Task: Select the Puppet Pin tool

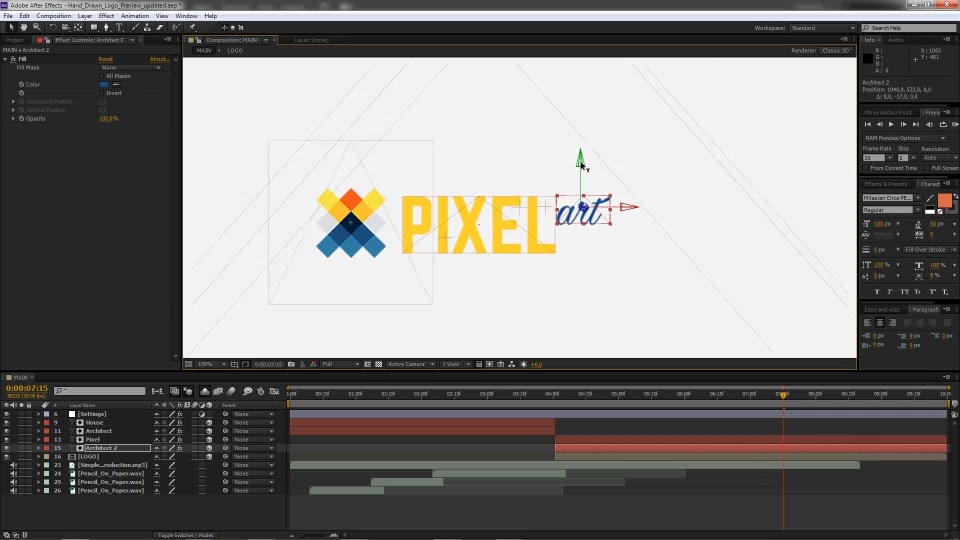Action: [x=192, y=28]
